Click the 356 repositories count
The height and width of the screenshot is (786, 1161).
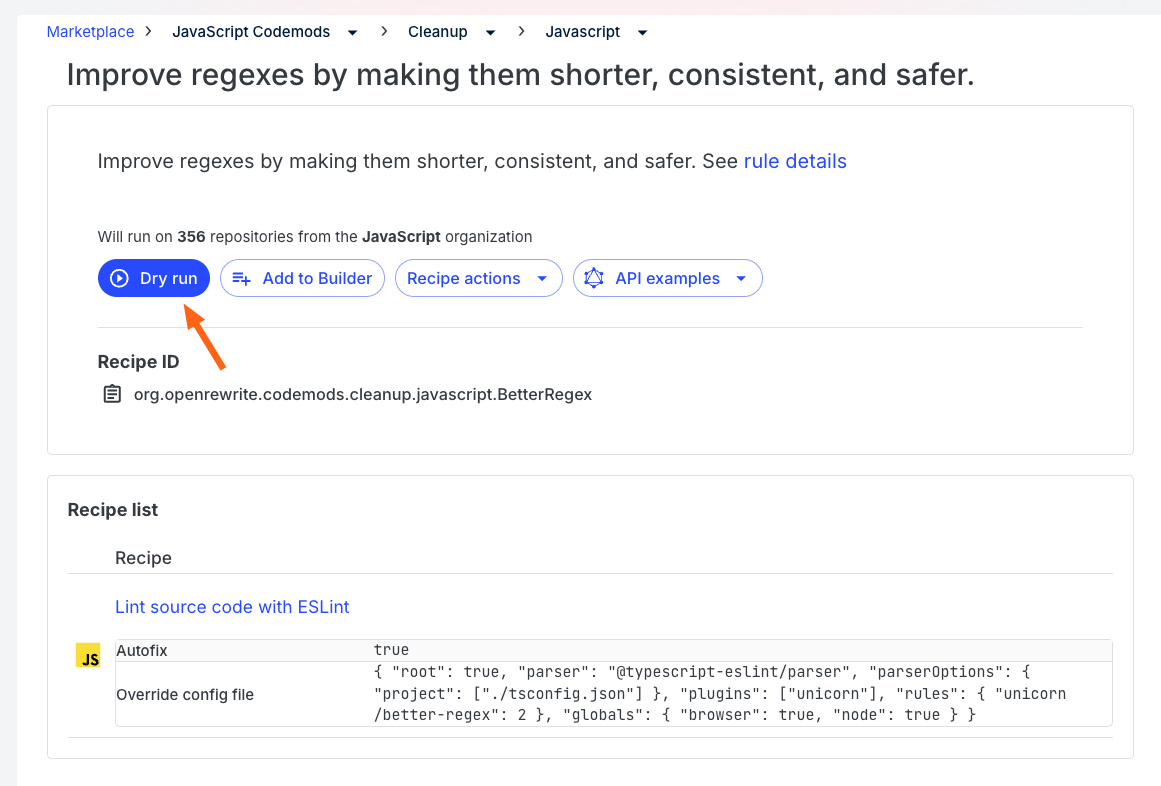click(x=191, y=237)
